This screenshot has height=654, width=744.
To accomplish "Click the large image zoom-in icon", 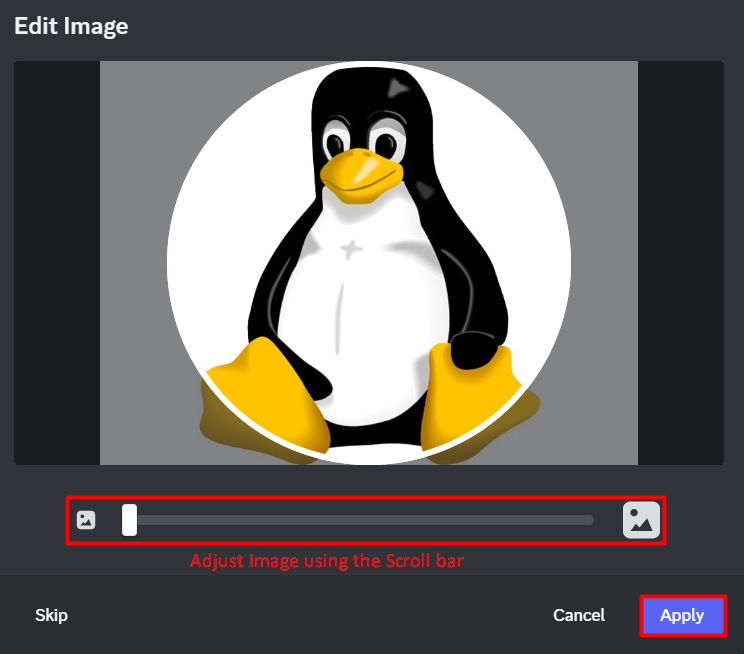I will [641, 520].
